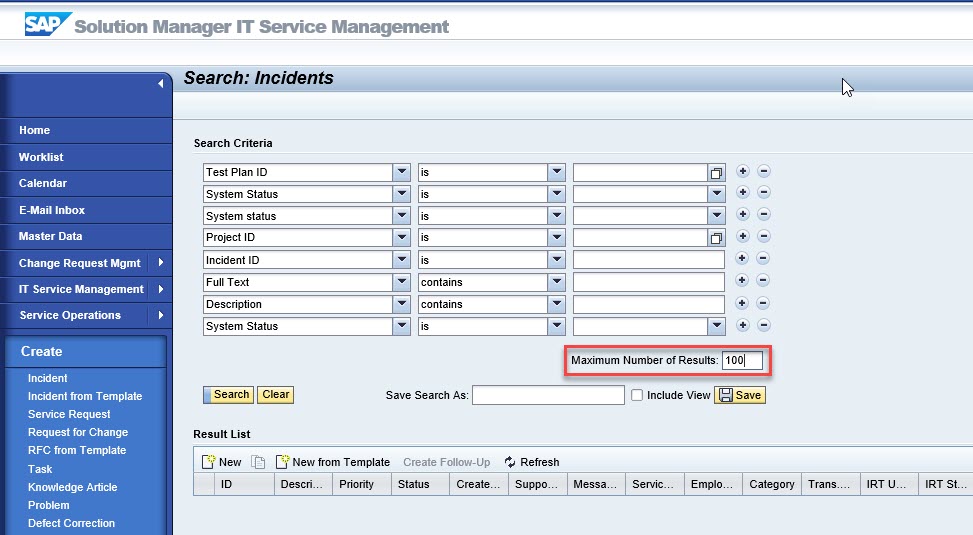Image resolution: width=973 pixels, height=535 pixels.
Task: Open E-Mail Inbox from navigation
Action: coord(52,210)
